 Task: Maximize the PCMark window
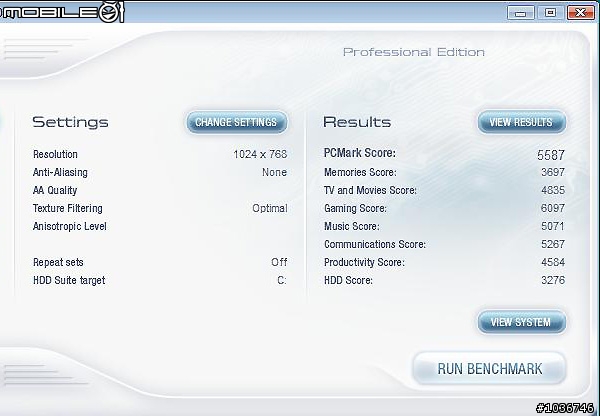click(551, 13)
